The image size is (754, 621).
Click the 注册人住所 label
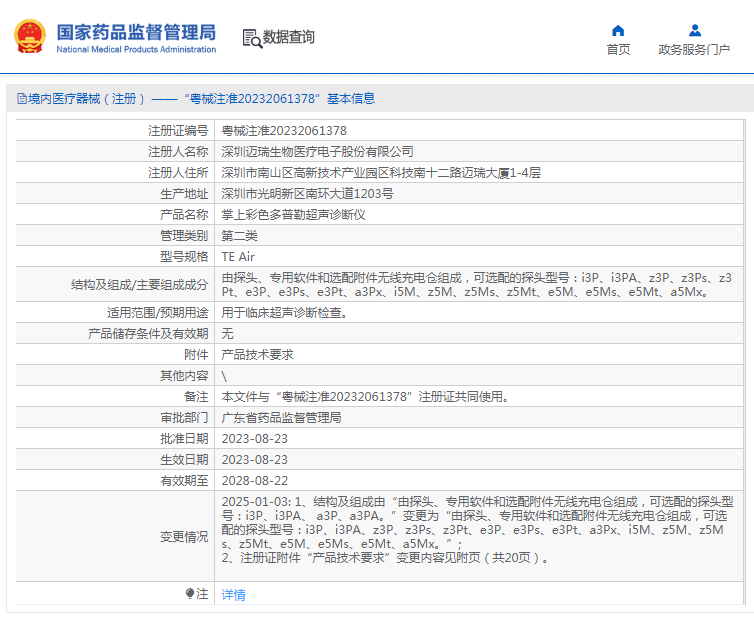(178, 173)
